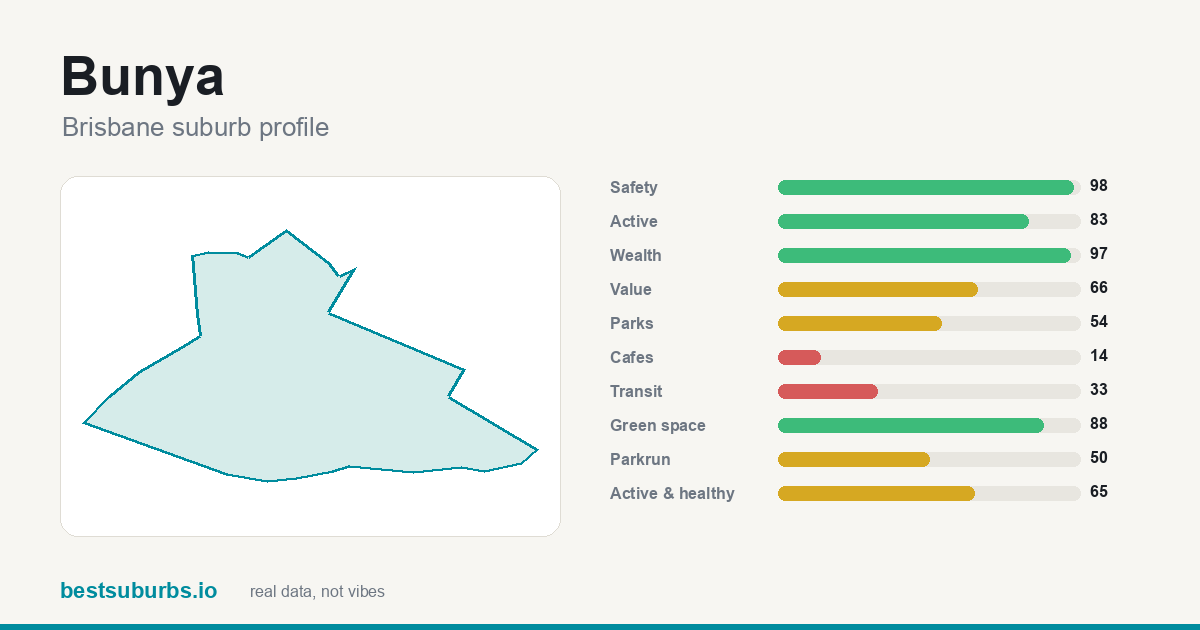The height and width of the screenshot is (630, 1200).
Task: Click the Value score bar
Action: coord(929,289)
